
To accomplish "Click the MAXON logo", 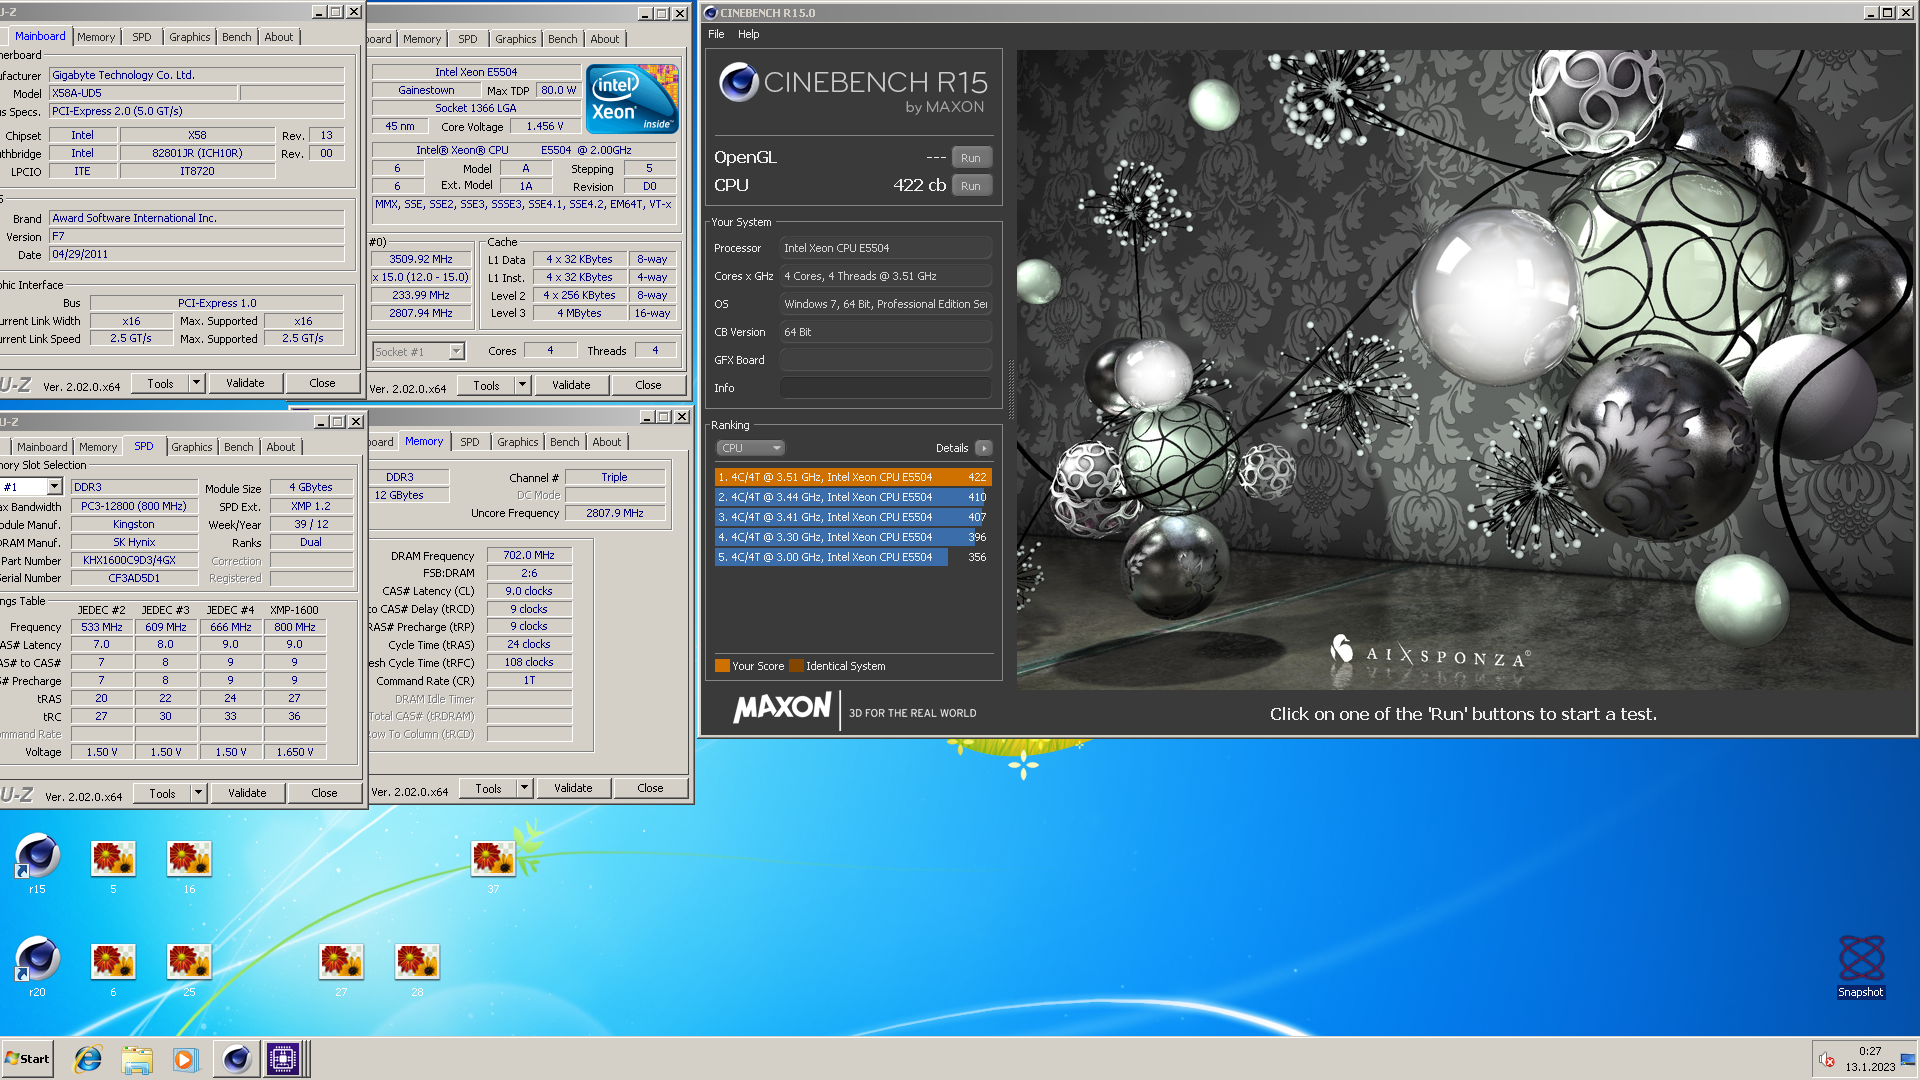I will click(782, 709).
